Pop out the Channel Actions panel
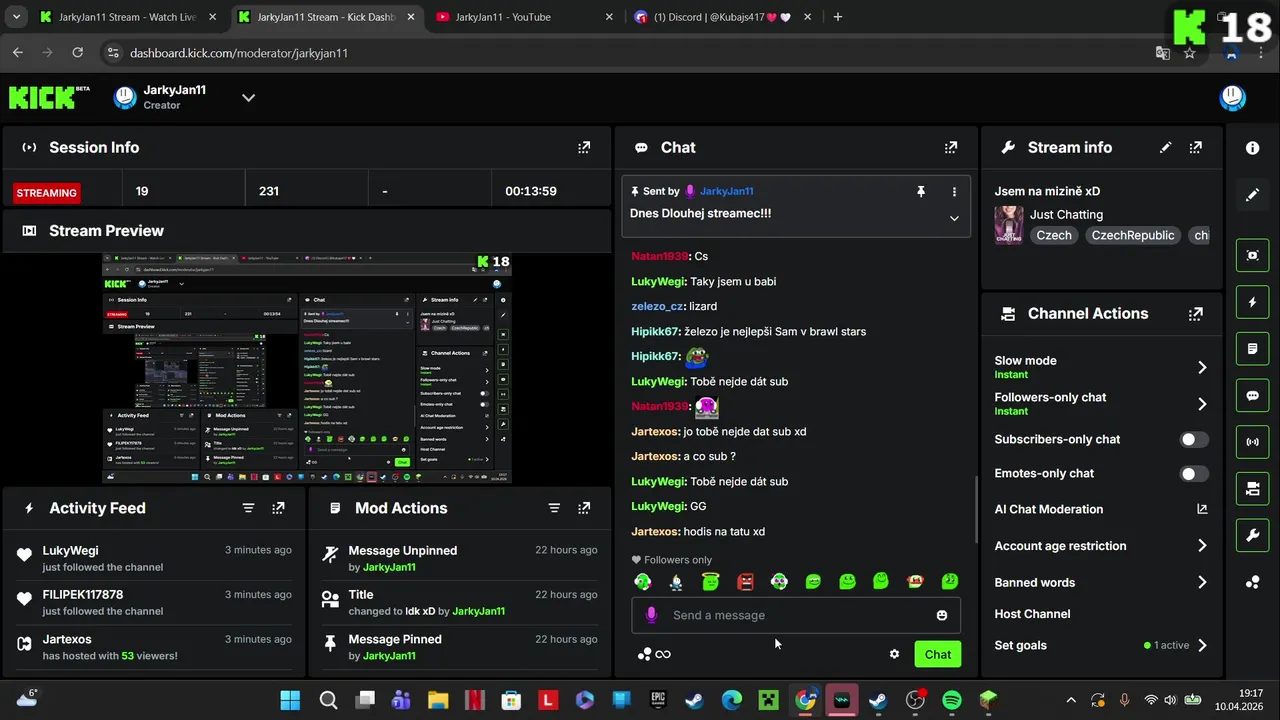Screen dimensions: 1280x720 click(x=1195, y=313)
